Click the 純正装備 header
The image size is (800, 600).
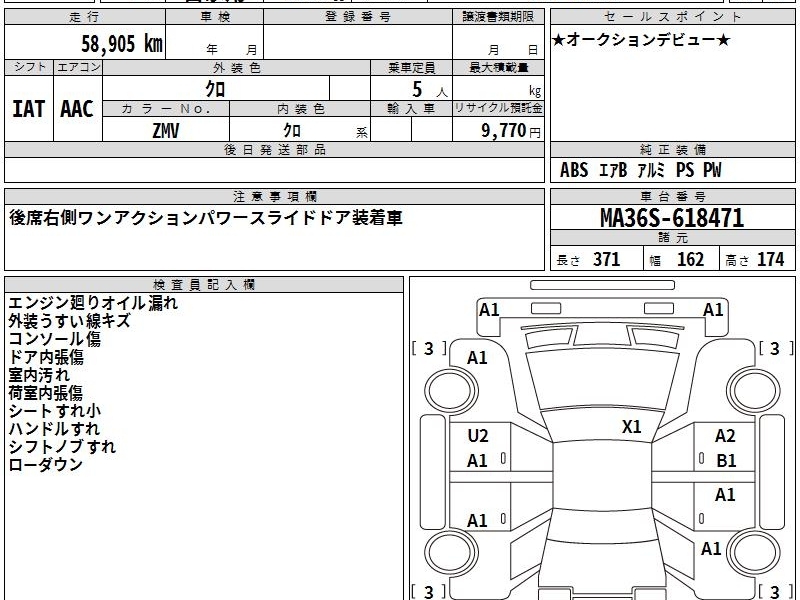(x=672, y=149)
